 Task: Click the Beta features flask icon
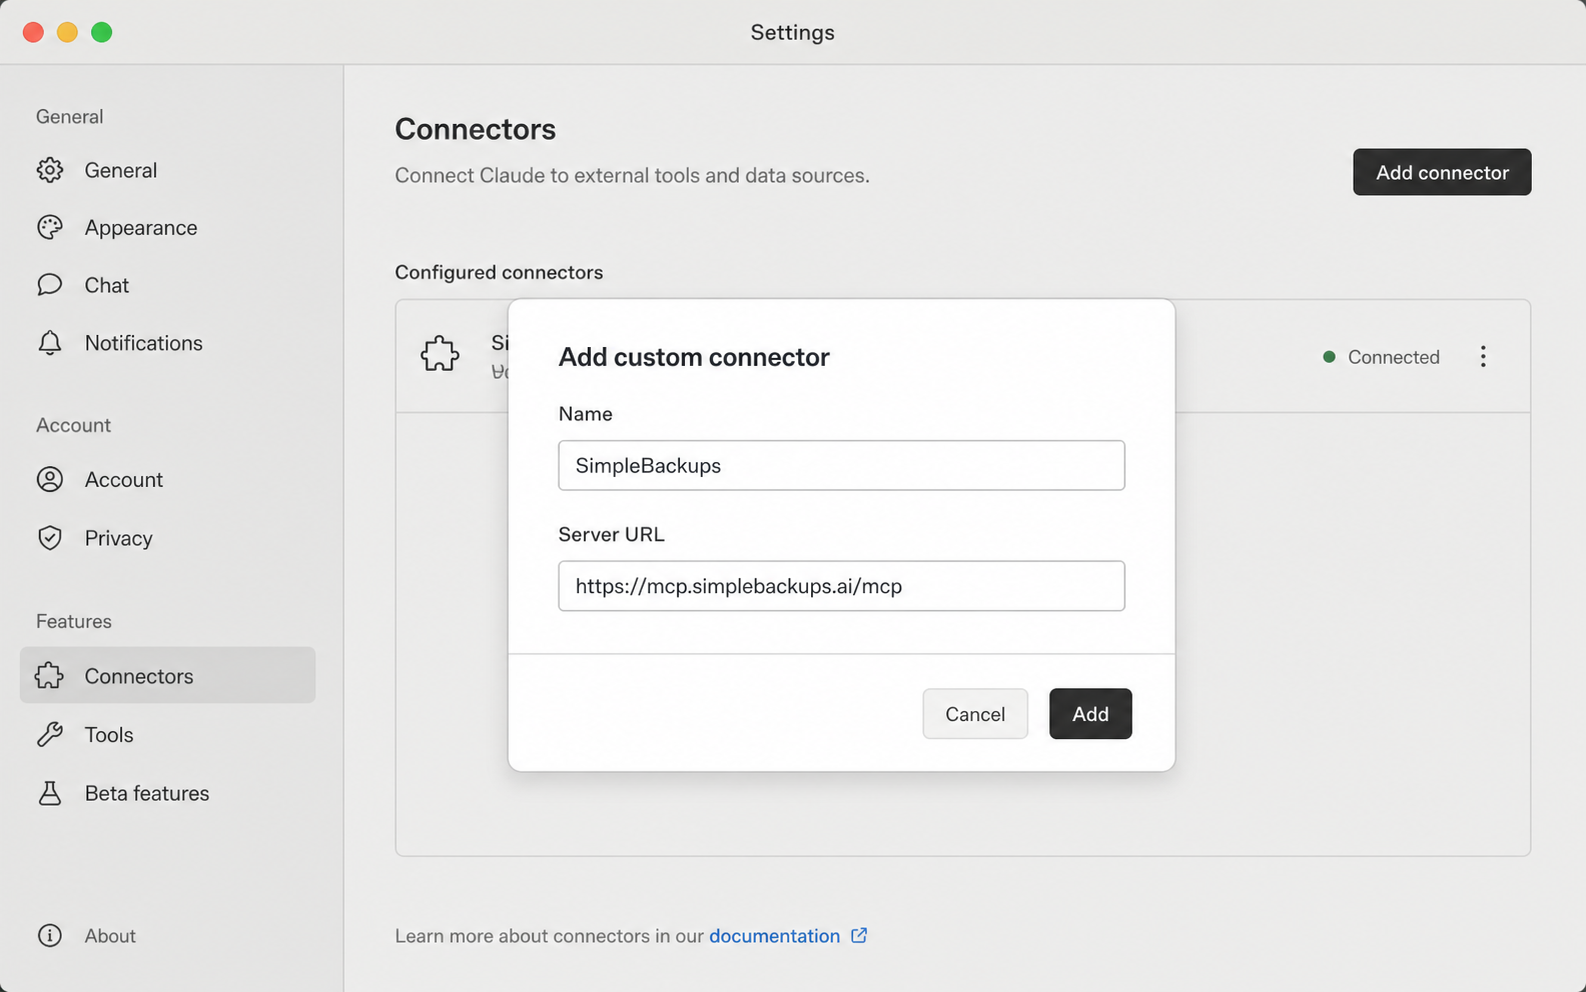[x=50, y=793]
